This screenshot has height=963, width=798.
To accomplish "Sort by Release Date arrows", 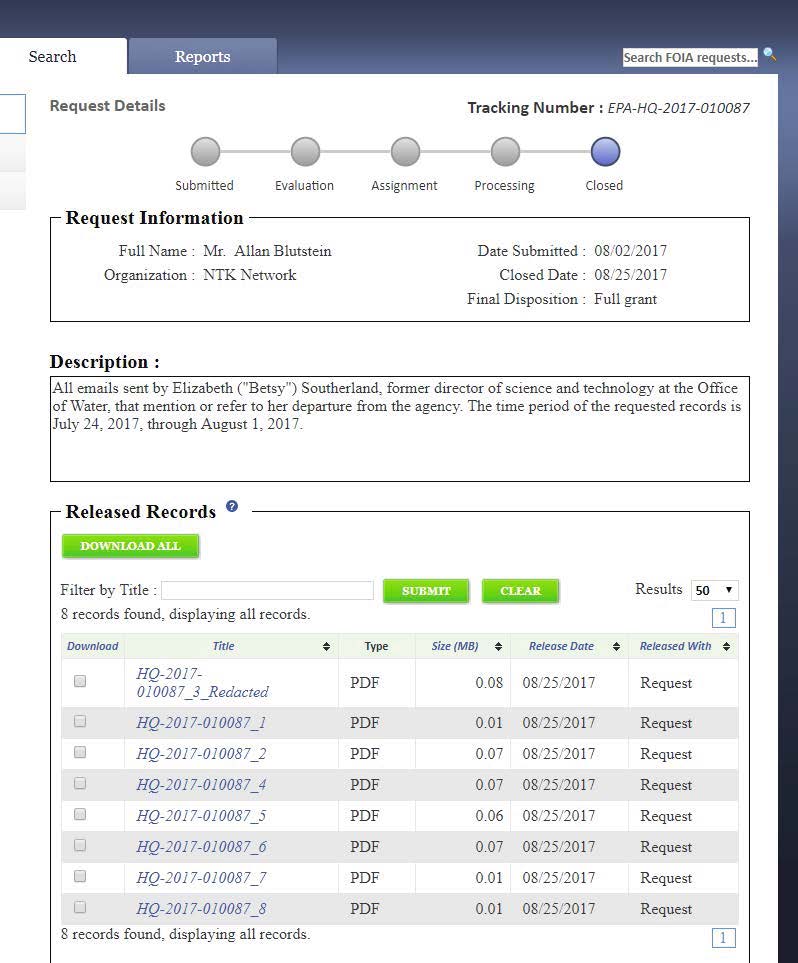I will (x=616, y=646).
